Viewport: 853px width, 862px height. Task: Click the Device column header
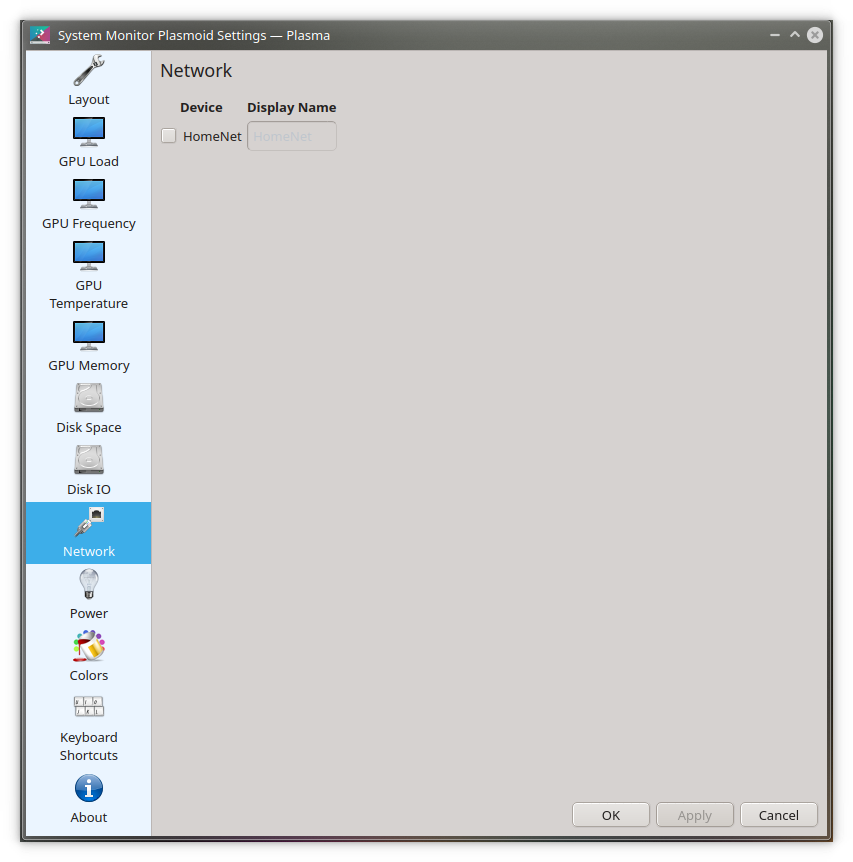click(201, 107)
